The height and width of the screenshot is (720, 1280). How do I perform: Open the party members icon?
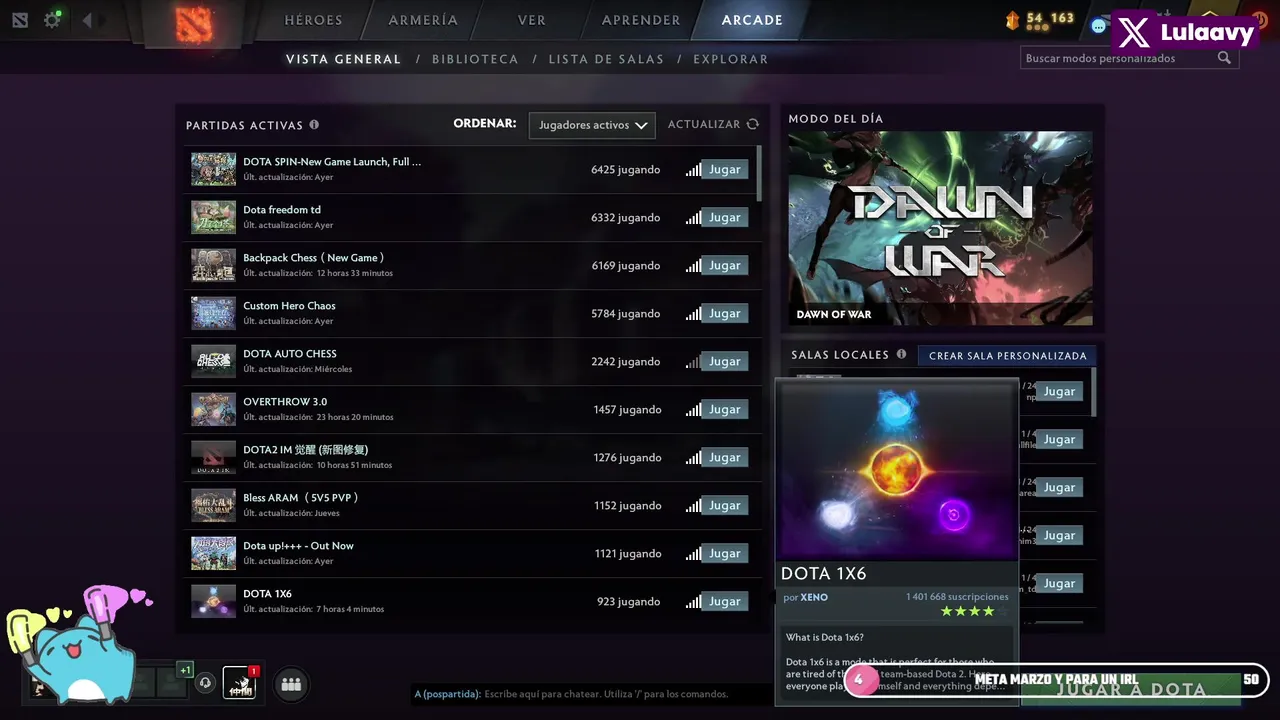291,684
